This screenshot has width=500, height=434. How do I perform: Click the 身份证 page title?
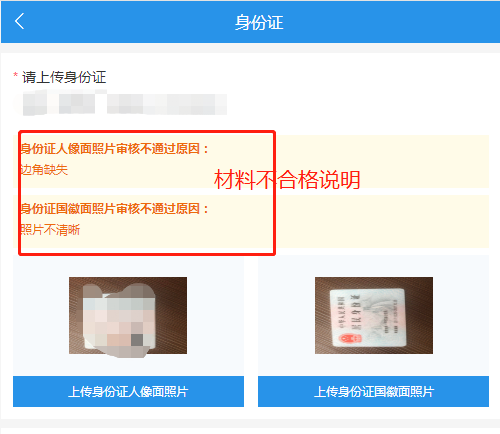259,23
